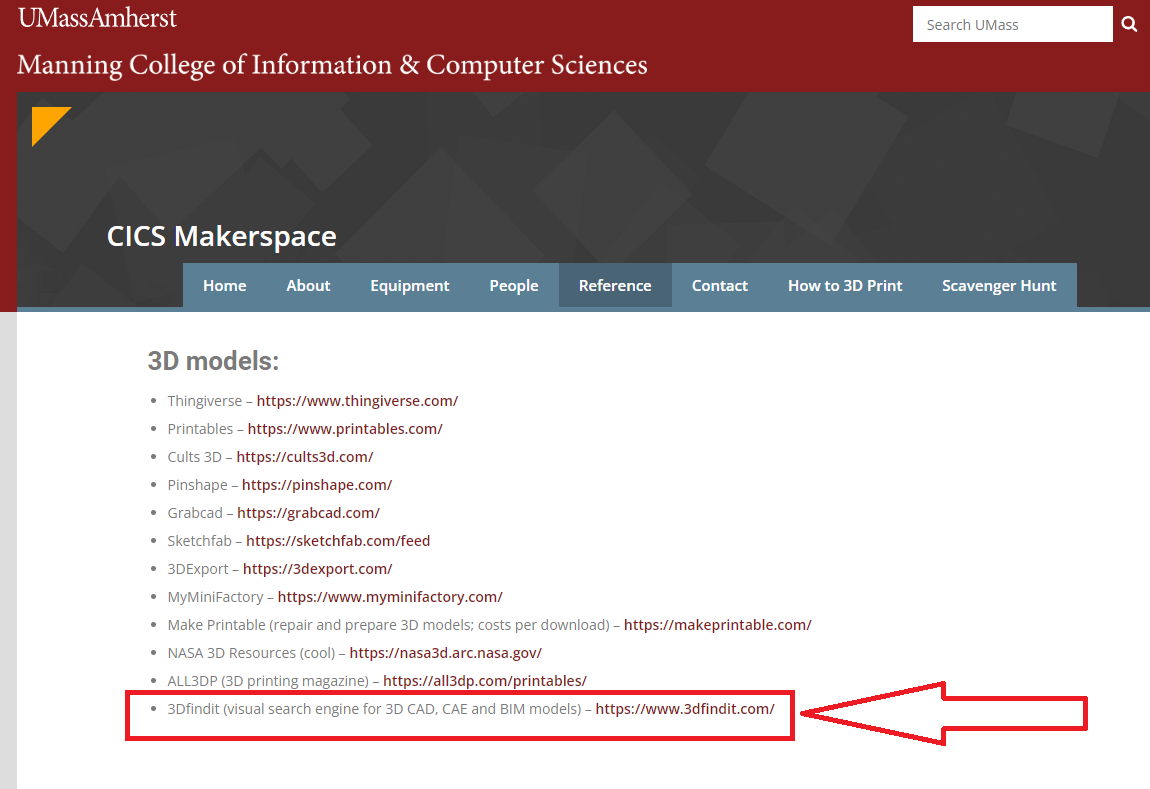
Task: Open the Contact menu item
Action: click(x=719, y=285)
